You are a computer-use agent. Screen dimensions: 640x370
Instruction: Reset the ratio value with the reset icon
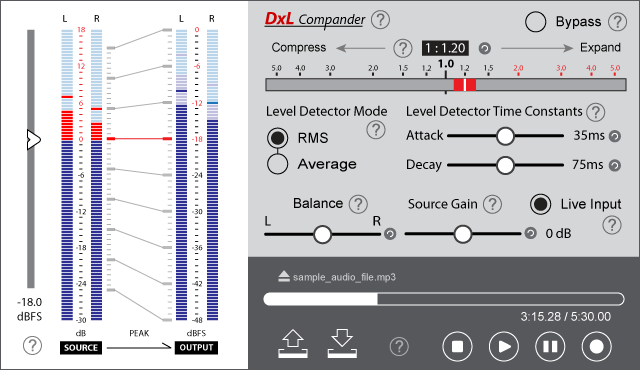coord(484,49)
